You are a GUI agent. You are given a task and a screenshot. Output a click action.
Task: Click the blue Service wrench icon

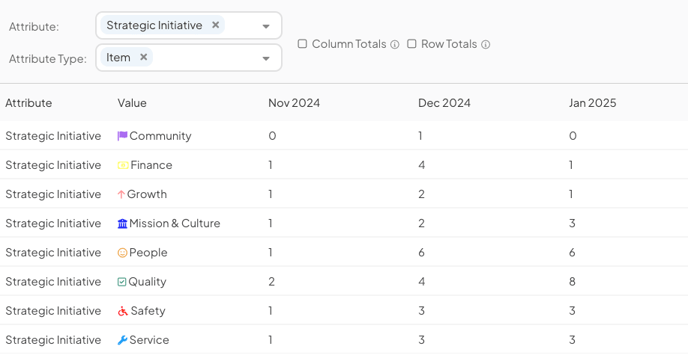(x=122, y=340)
